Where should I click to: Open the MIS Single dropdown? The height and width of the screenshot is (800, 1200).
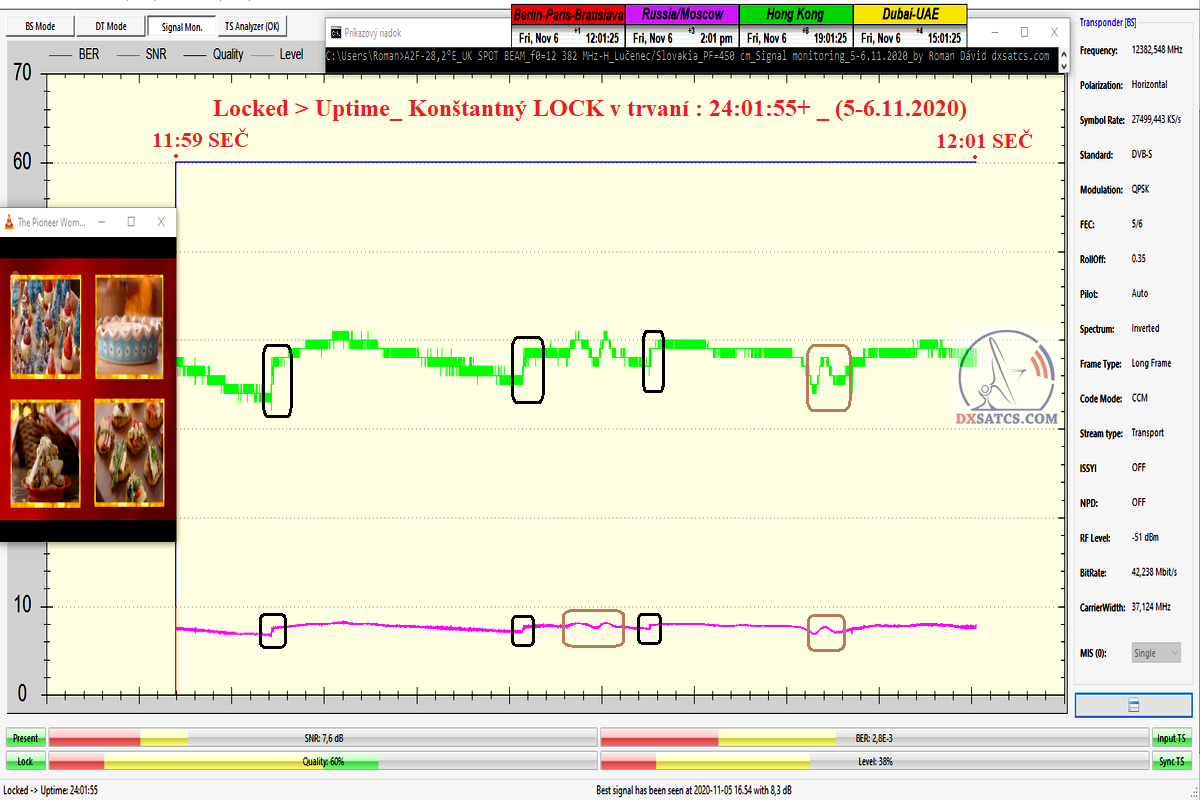[x=1155, y=653]
